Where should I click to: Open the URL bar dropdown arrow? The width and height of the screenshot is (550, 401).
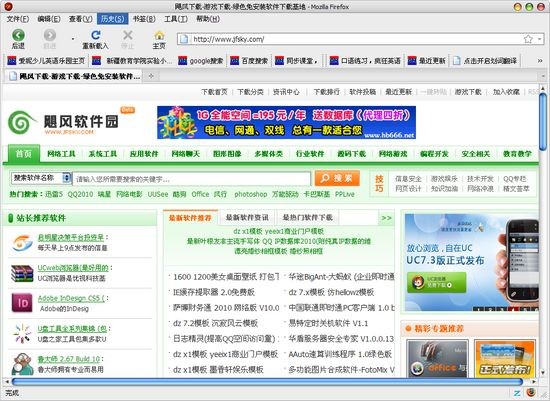coord(539,39)
